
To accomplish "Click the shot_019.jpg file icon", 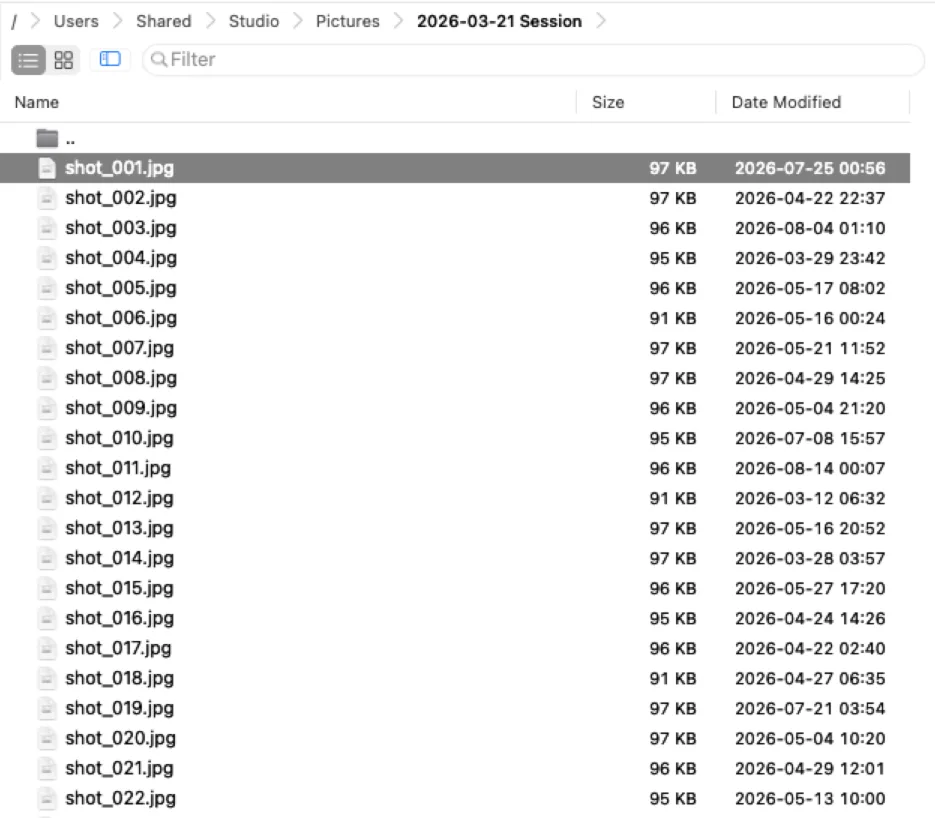I will (47, 708).
